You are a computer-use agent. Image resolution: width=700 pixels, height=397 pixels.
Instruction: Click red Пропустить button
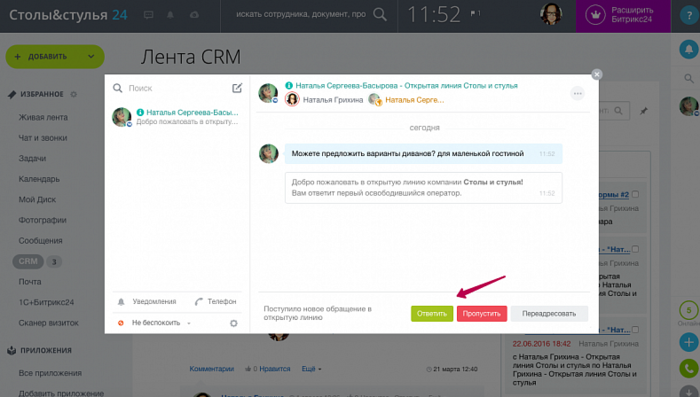(482, 313)
